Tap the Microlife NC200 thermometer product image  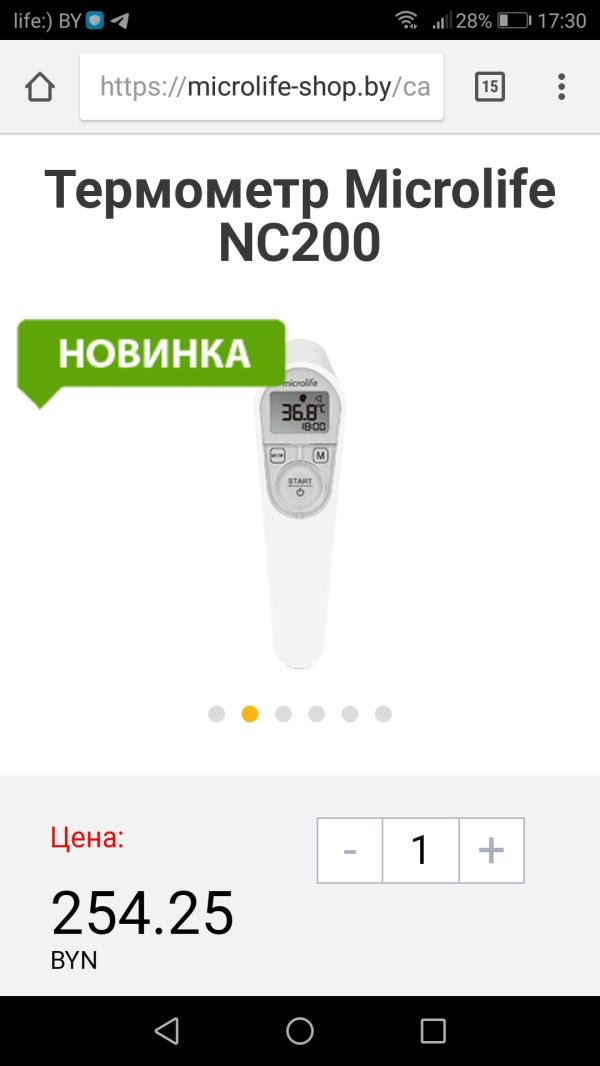pos(300,503)
